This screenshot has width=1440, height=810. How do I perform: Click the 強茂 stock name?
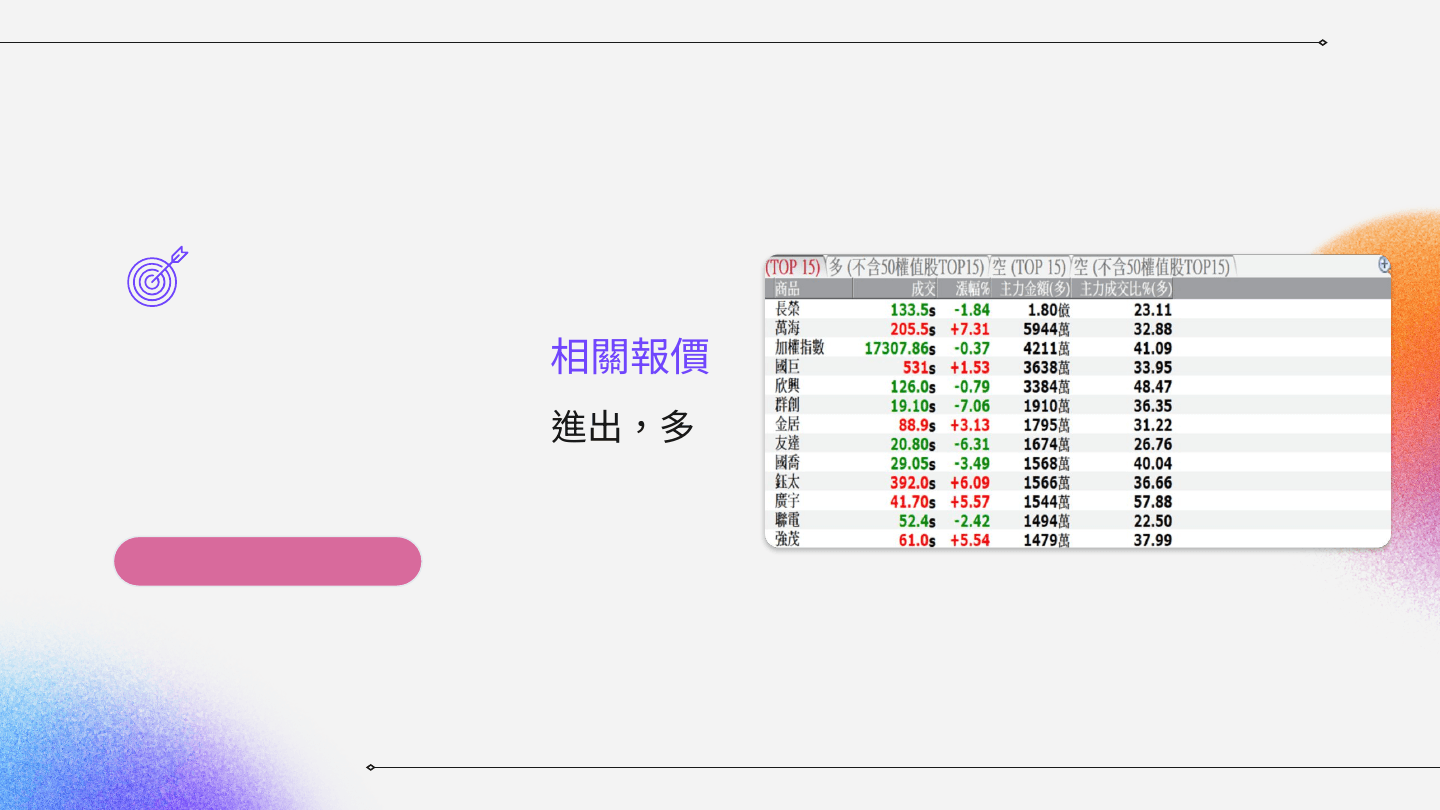(788, 540)
